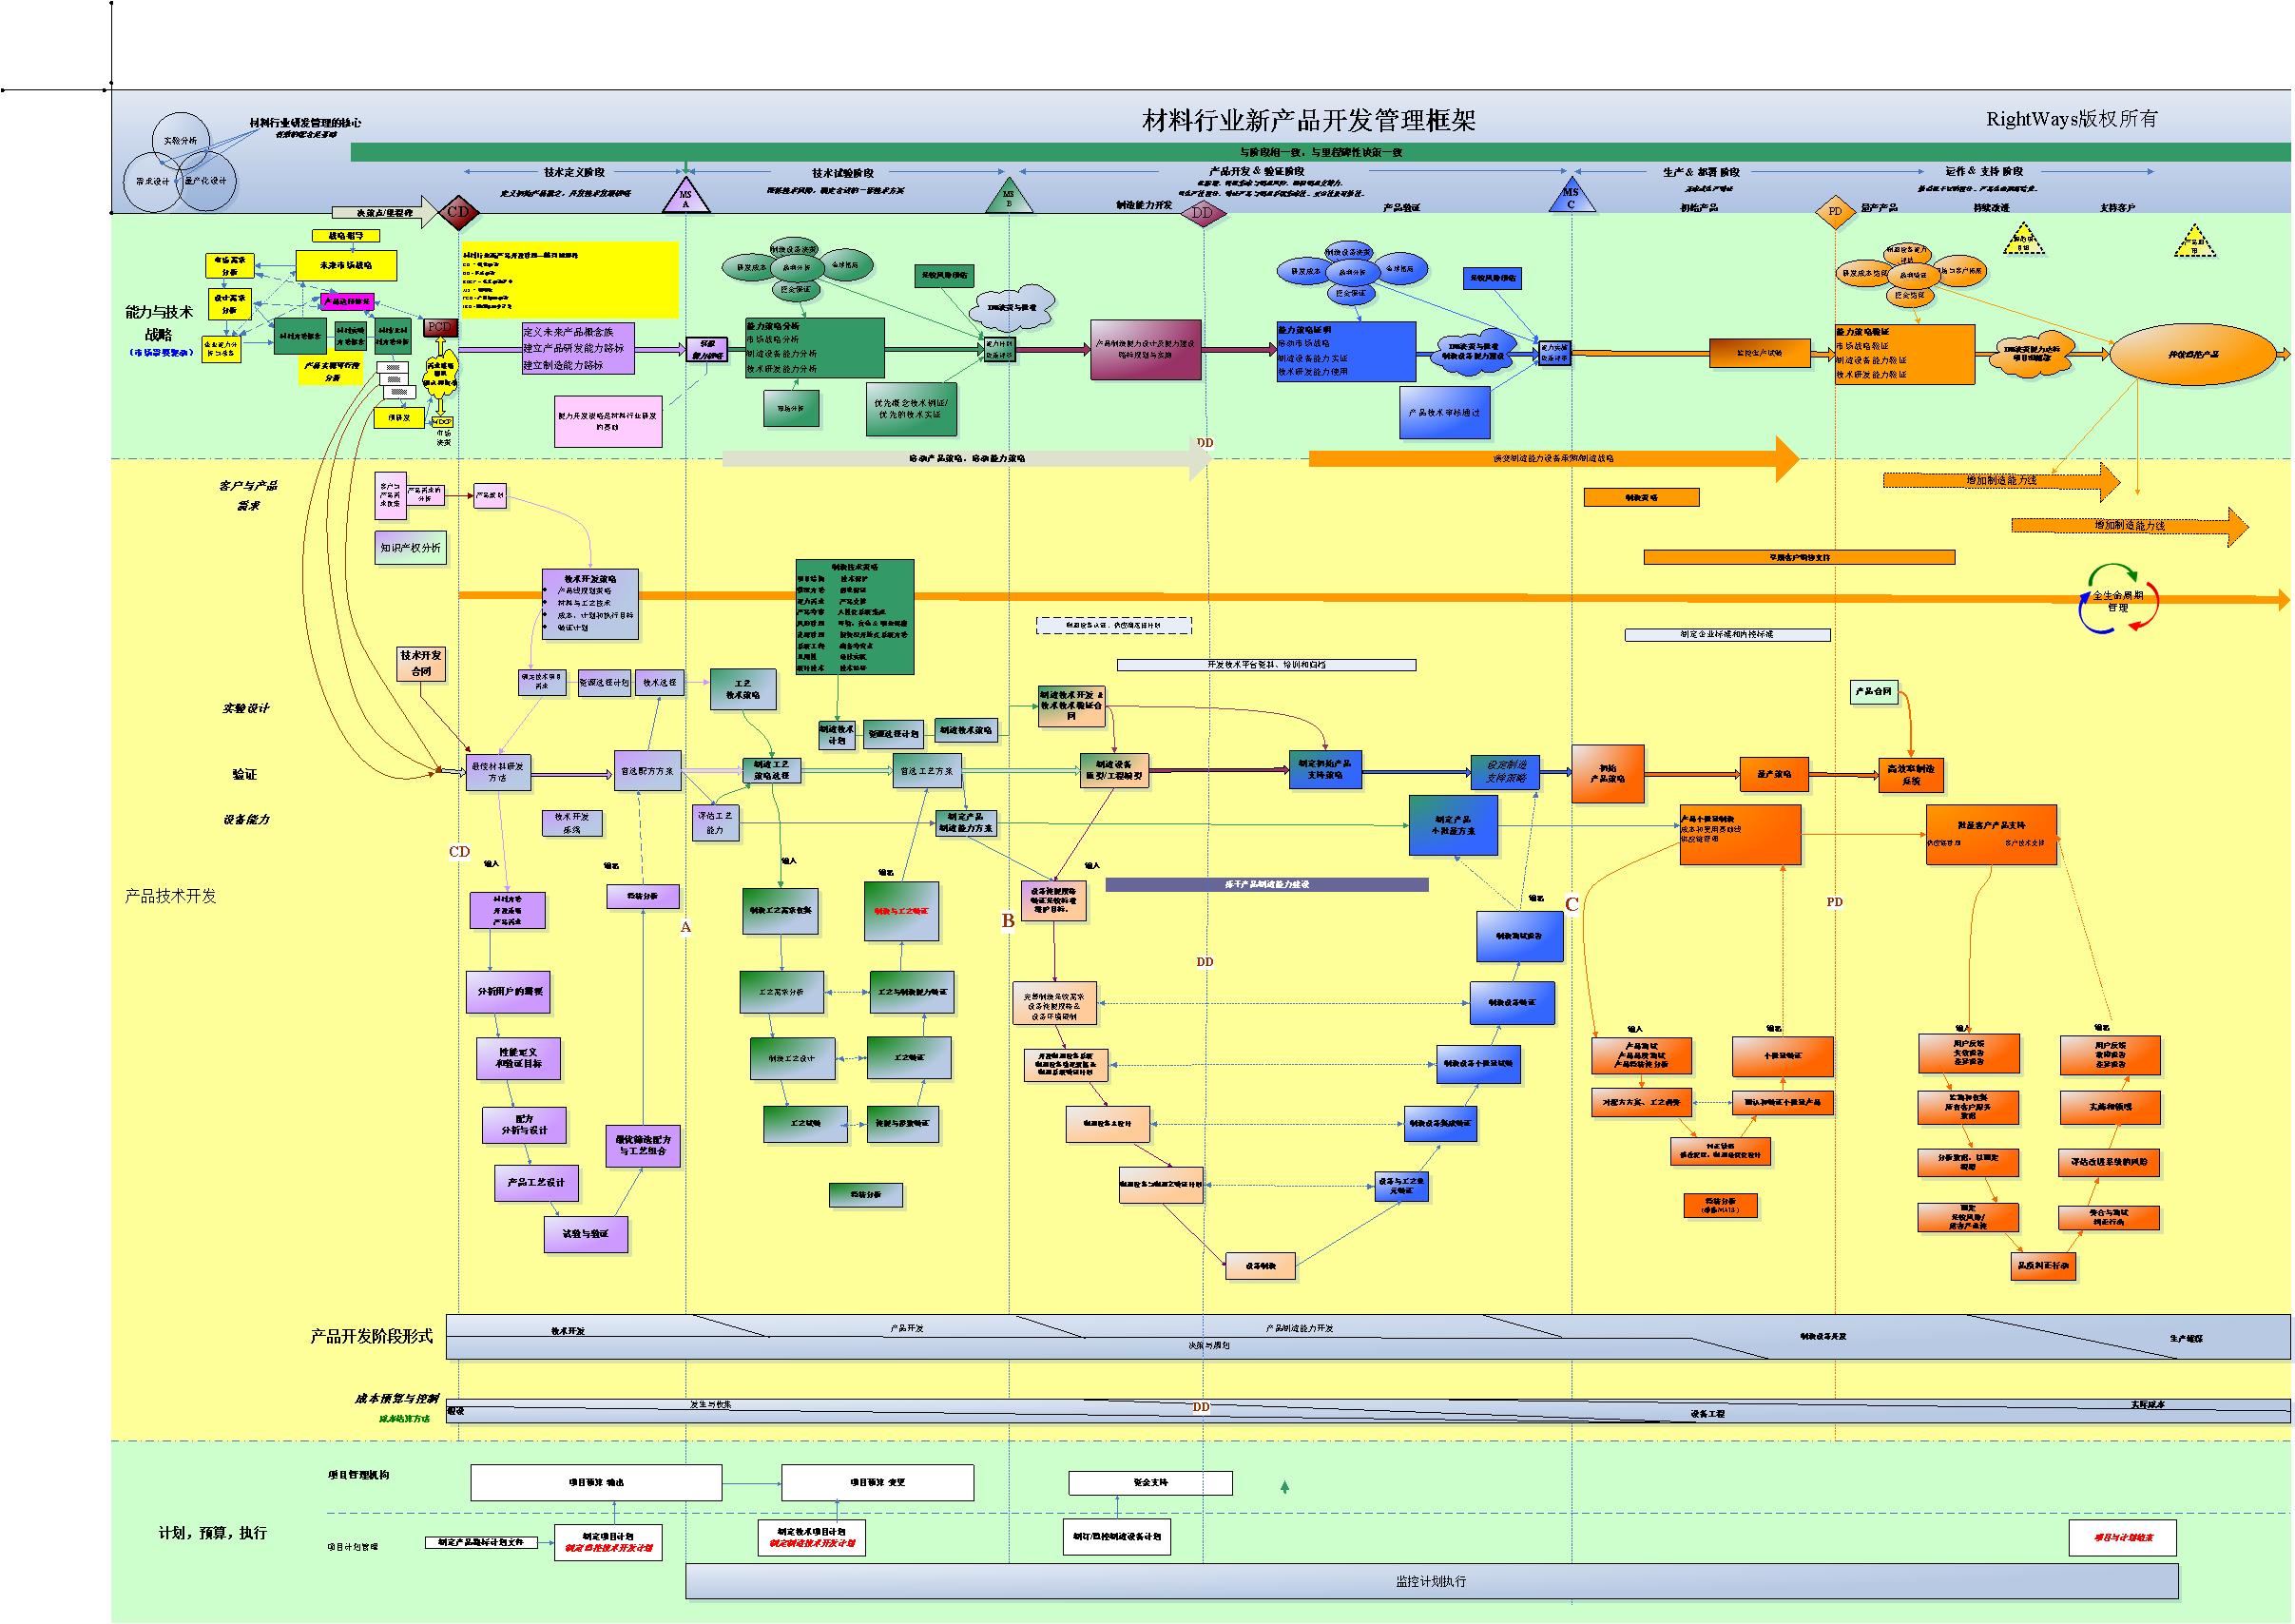2295x1624 pixels.
Task: Select the 资金支持 white box
Action: pos(1150,1482)
